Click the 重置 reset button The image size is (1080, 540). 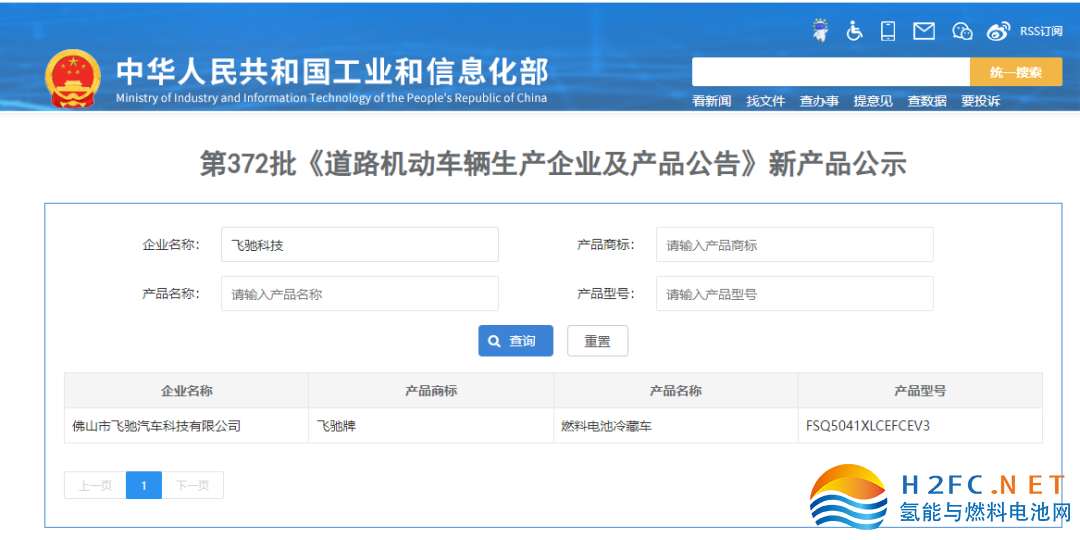(597, 341)
